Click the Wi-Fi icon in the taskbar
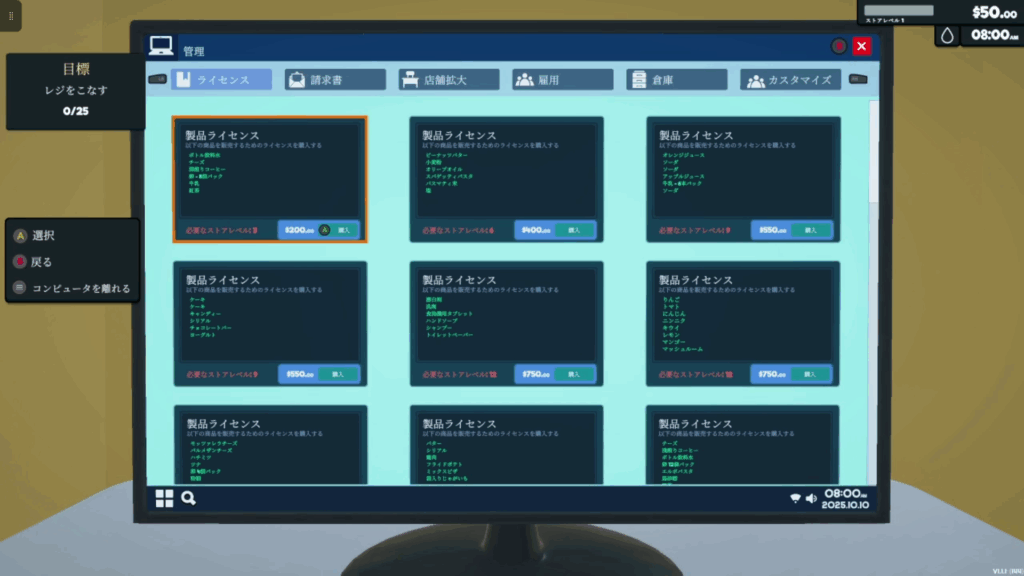This screenshot has height=576, width=1024. pos(795,498)
